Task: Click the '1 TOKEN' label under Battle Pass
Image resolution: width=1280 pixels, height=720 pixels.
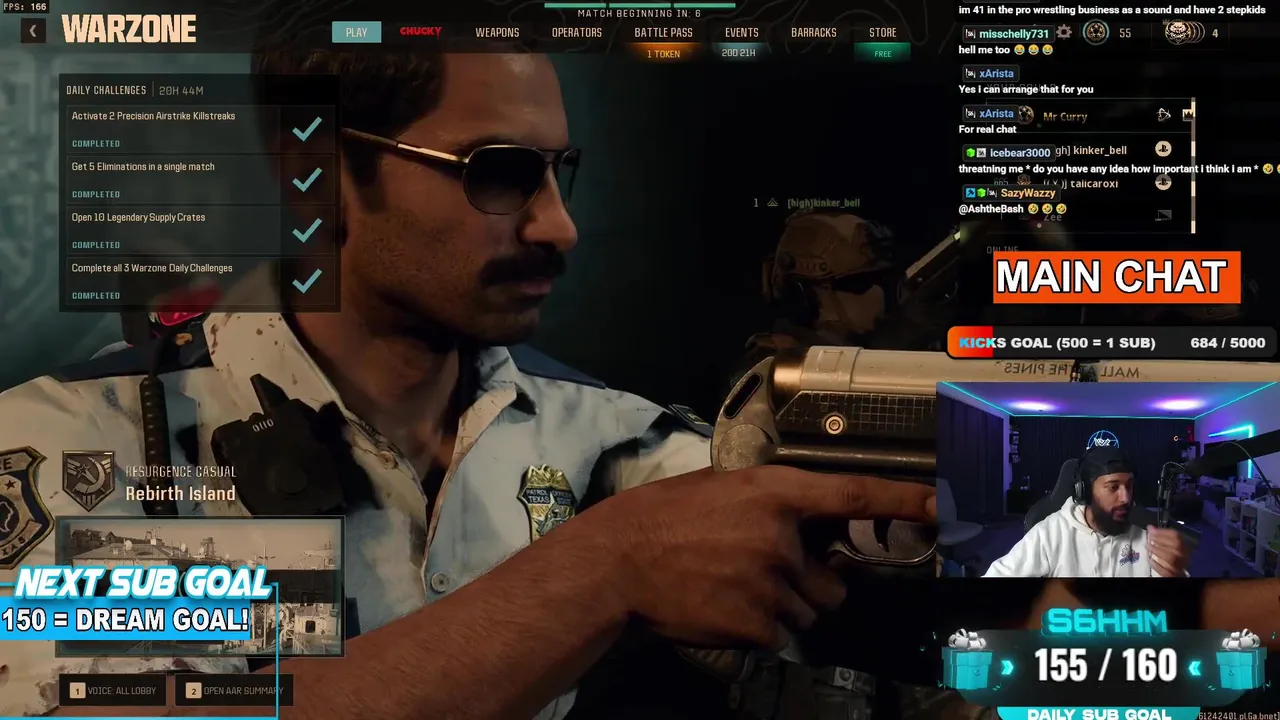Action: [x=663, y=54]
